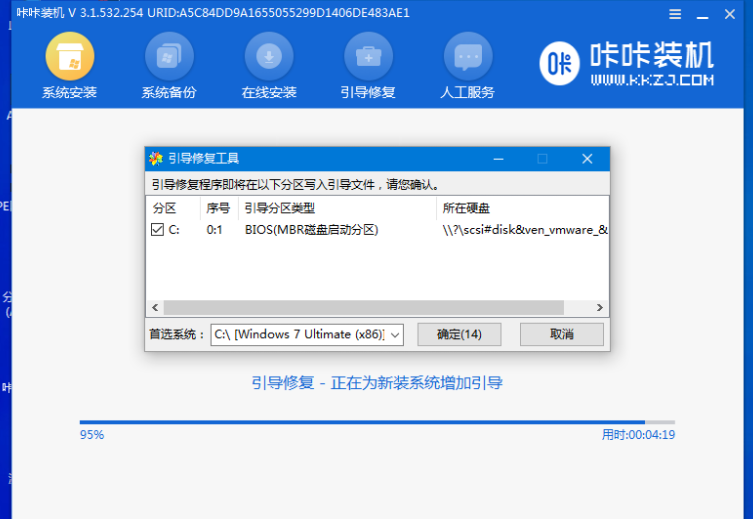Open the 系统备份 section icon

tap(169, 57)
